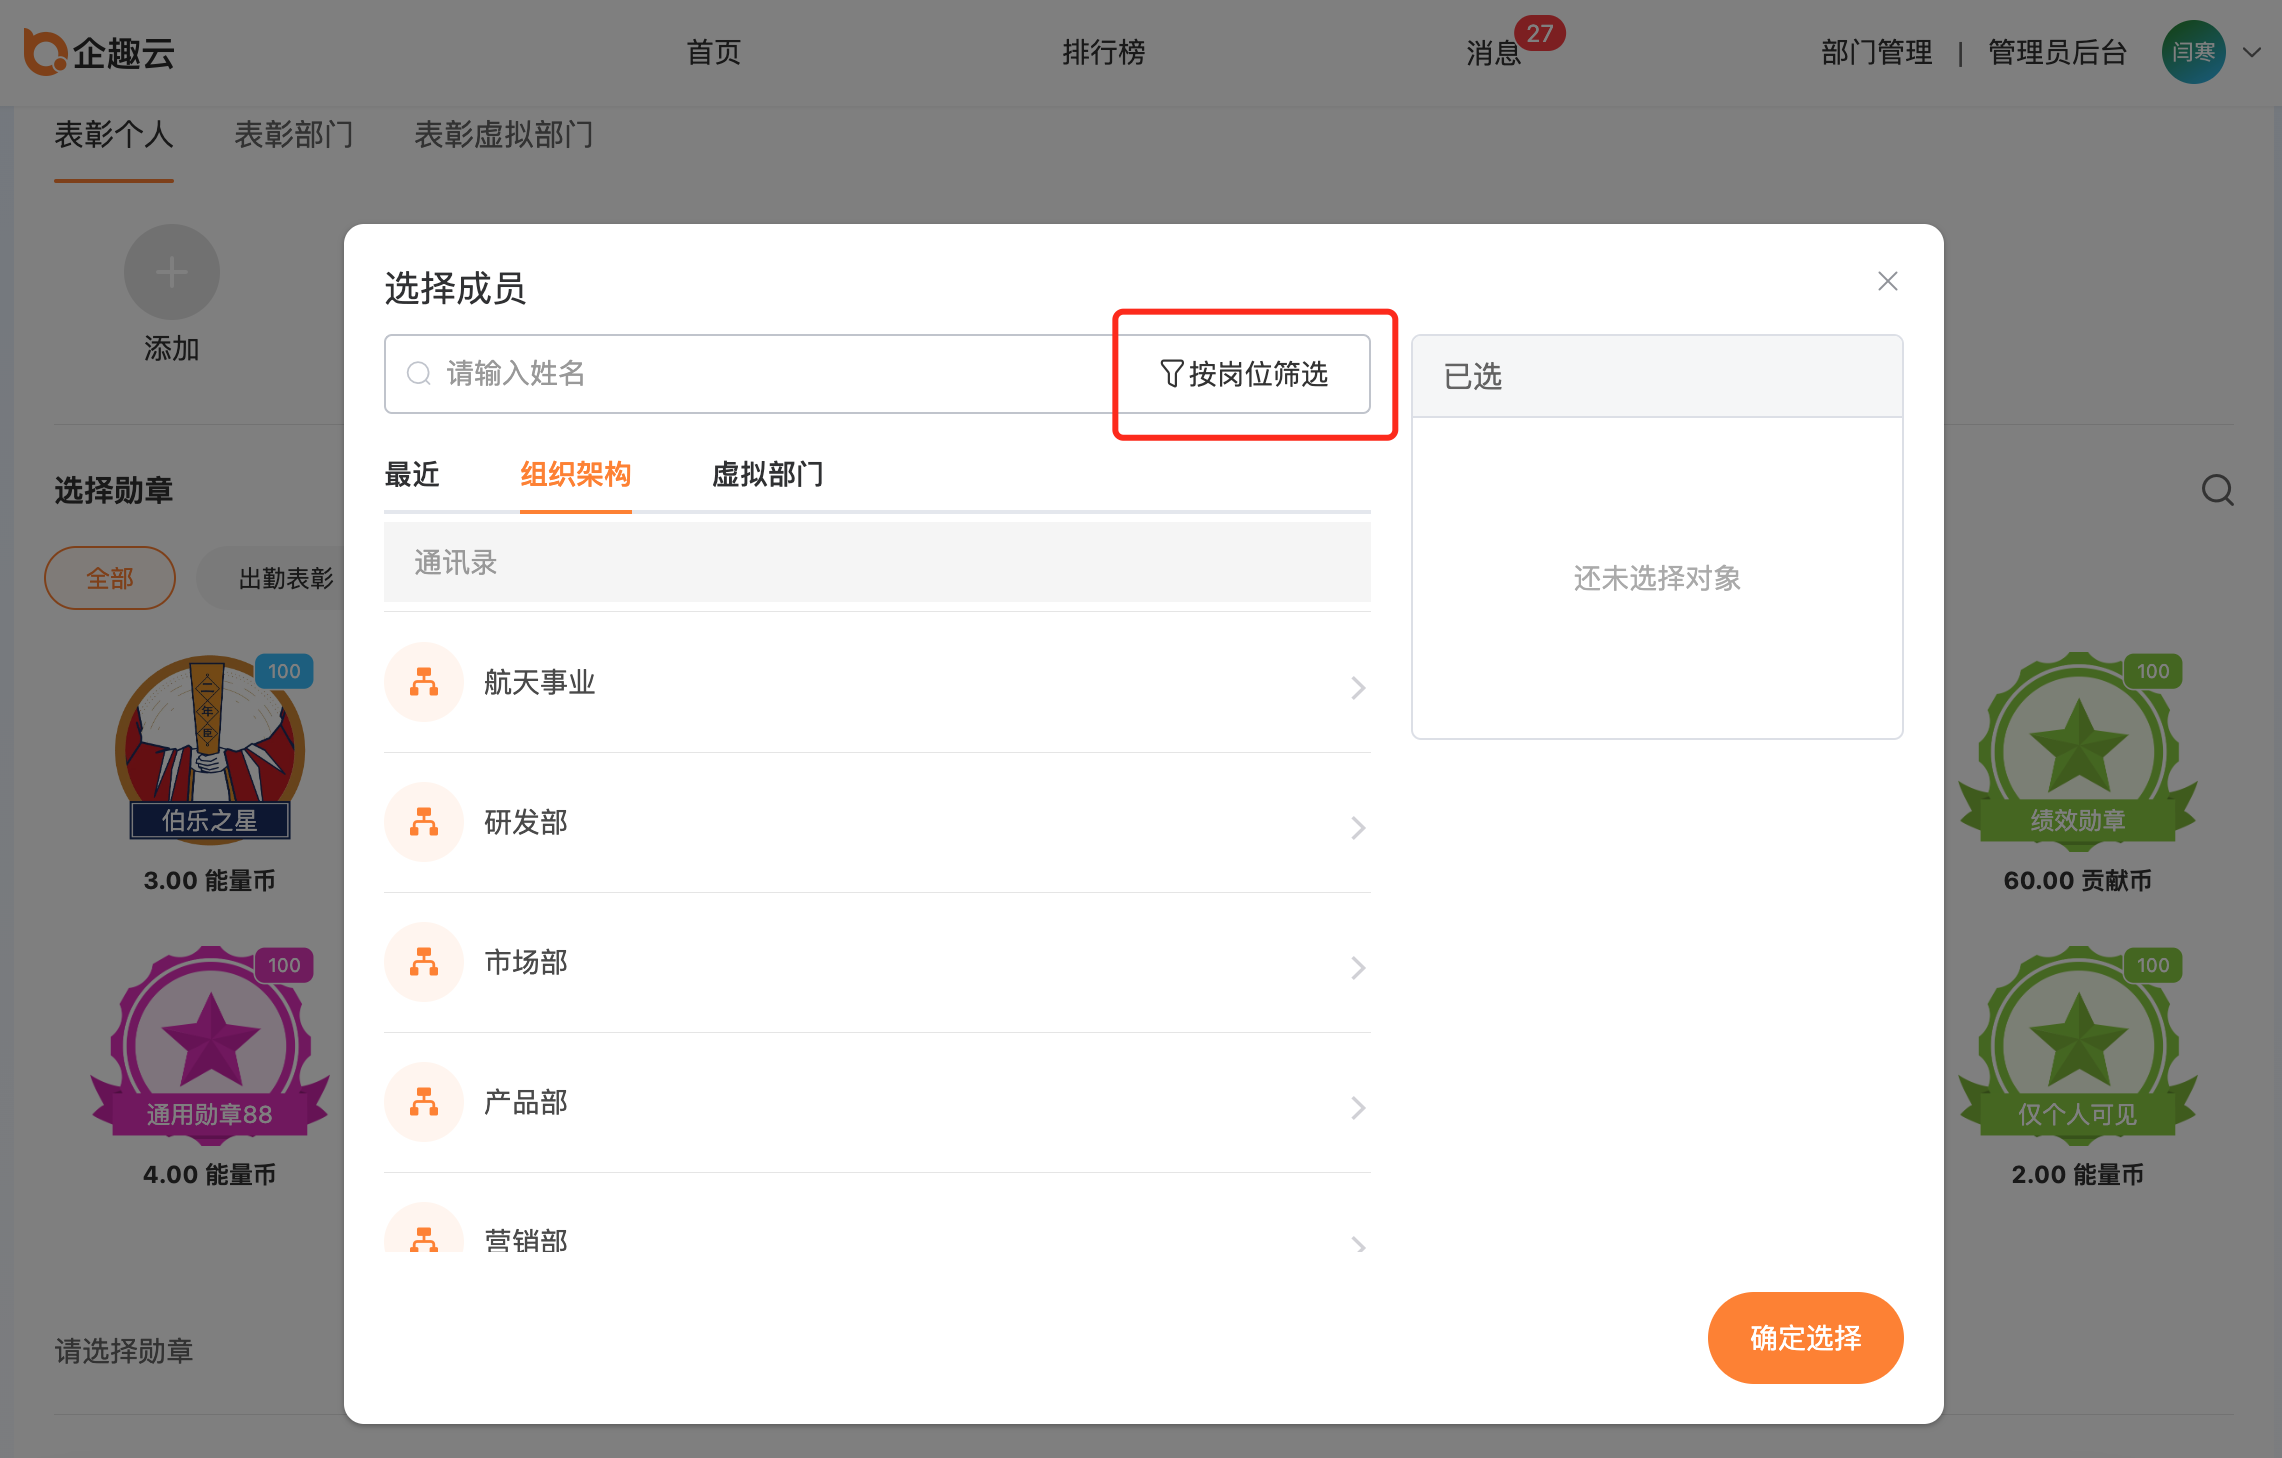This screenshot has height=1458, width=2282.
Task: Click the badge search magnifier icon
Action: click(2217, 490)
